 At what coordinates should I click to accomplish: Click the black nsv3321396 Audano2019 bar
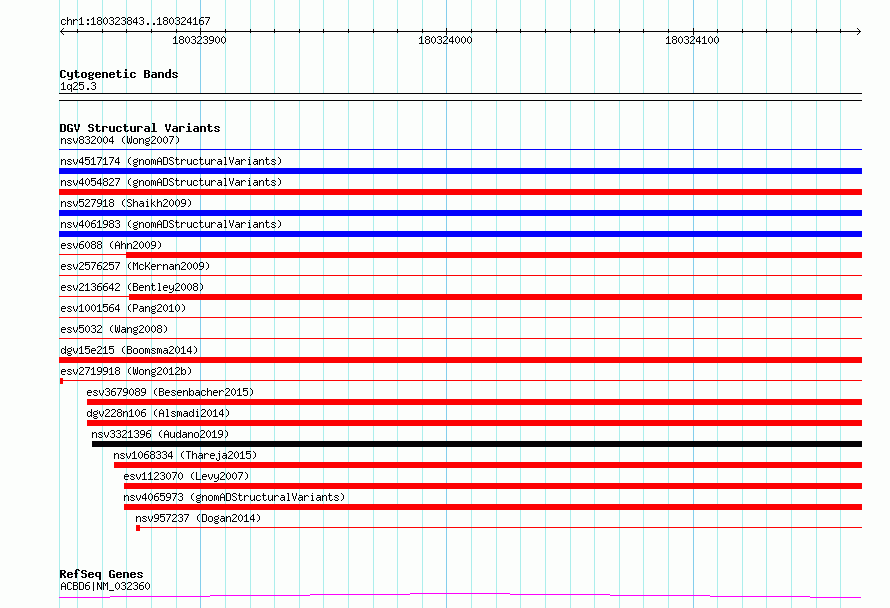tap(477, 444)
